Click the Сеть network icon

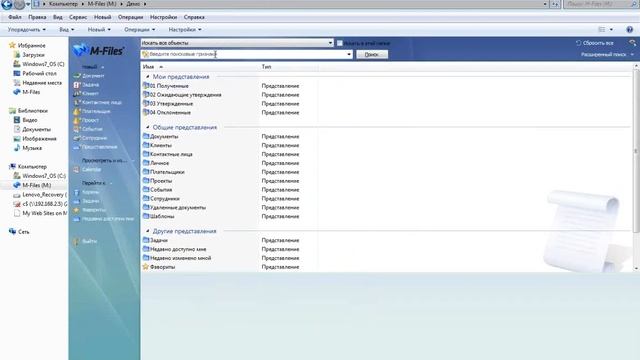click(x=12, y=231)
